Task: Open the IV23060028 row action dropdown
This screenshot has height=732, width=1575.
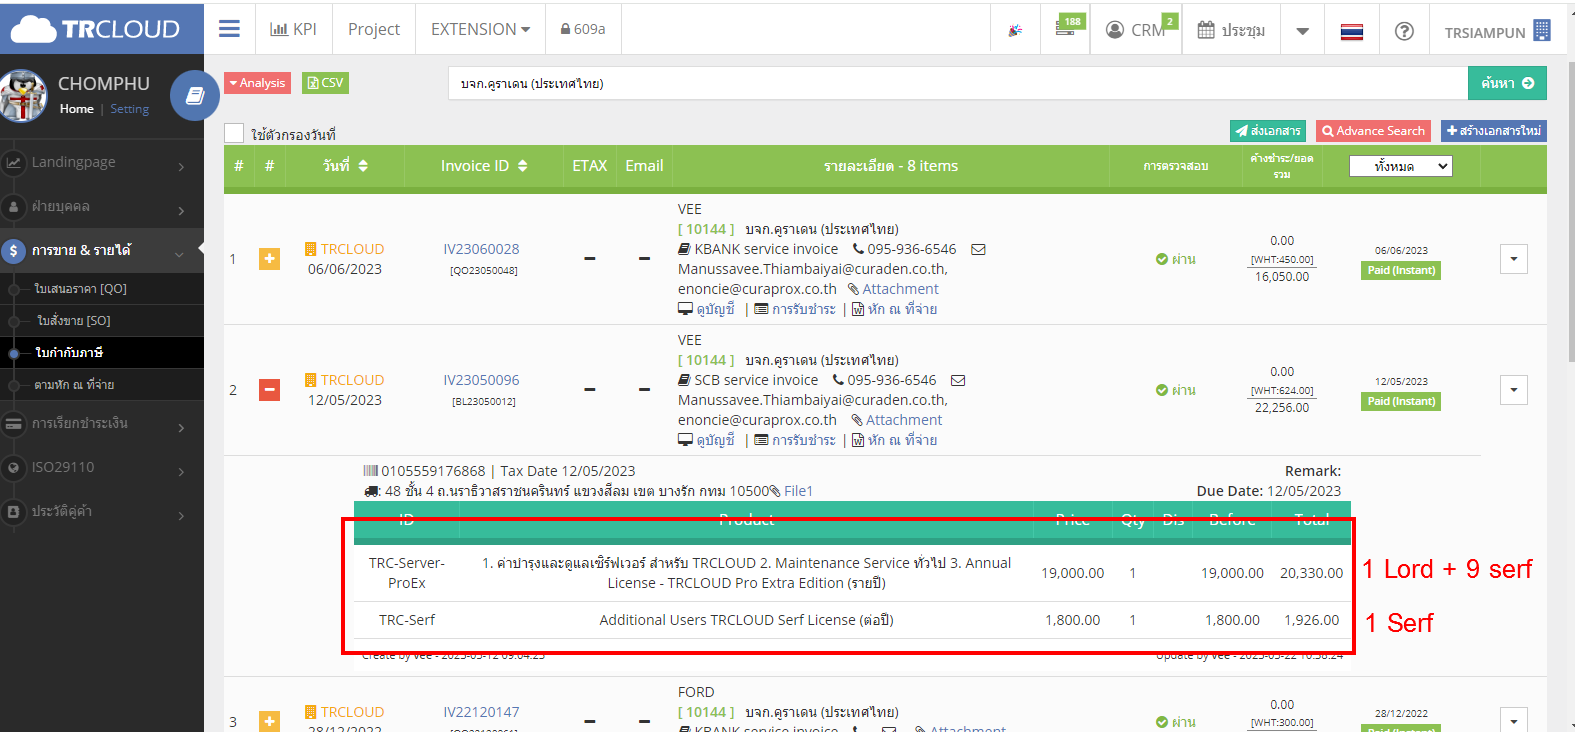Action: coord(1514,259)
